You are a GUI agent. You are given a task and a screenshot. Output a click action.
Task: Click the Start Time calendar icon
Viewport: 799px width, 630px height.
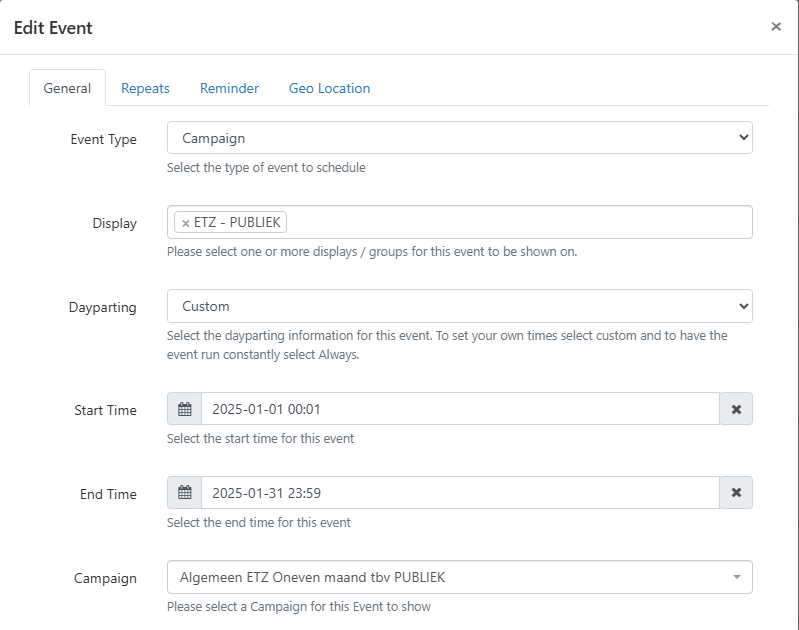(184, 409)
